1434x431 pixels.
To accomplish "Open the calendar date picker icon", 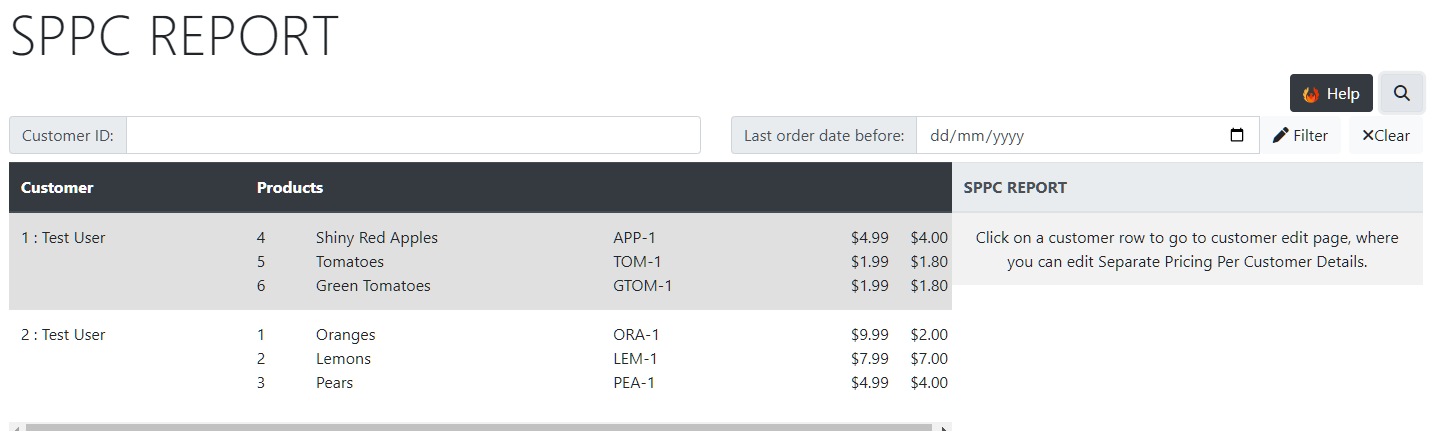I will pos(1237,135).
